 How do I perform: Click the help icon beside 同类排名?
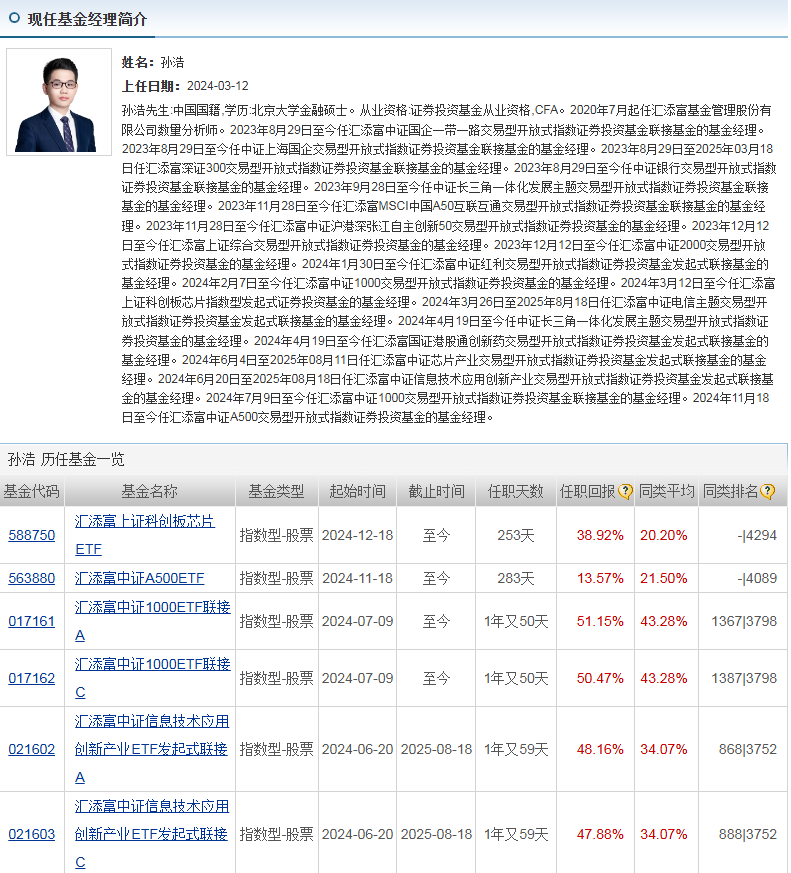768,492
